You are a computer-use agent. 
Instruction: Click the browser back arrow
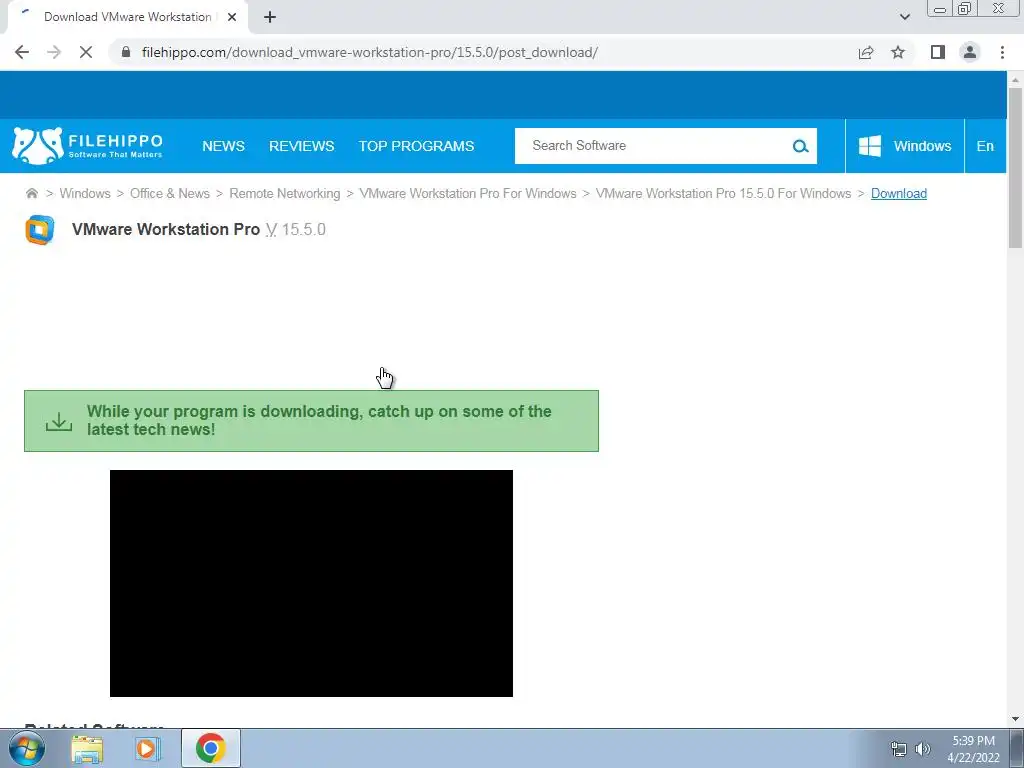(x=22, y=52)
